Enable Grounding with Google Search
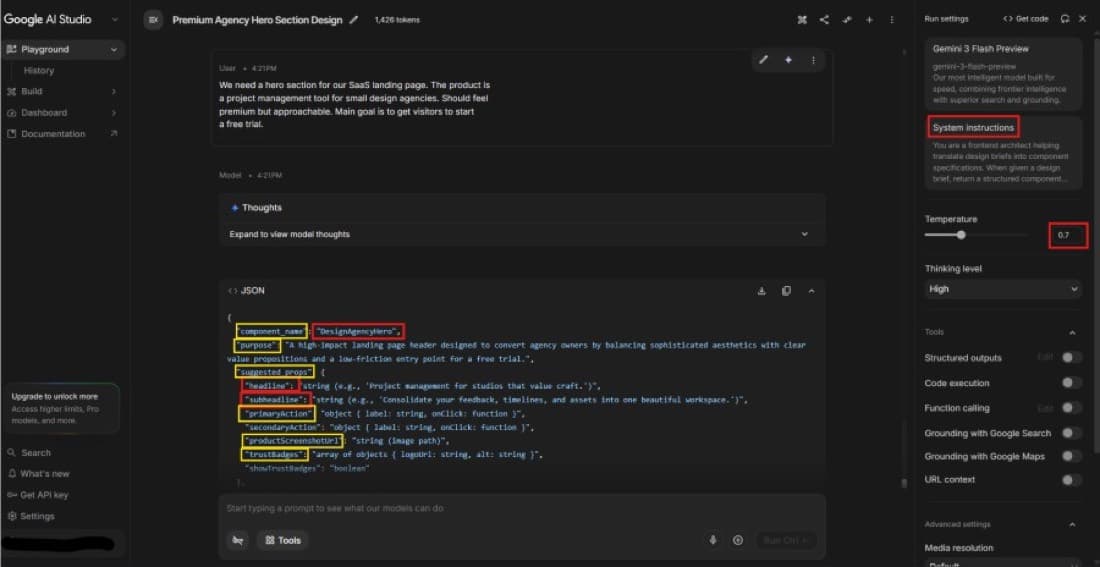This screenshot has height=567, width=1100. point(1071,433)
